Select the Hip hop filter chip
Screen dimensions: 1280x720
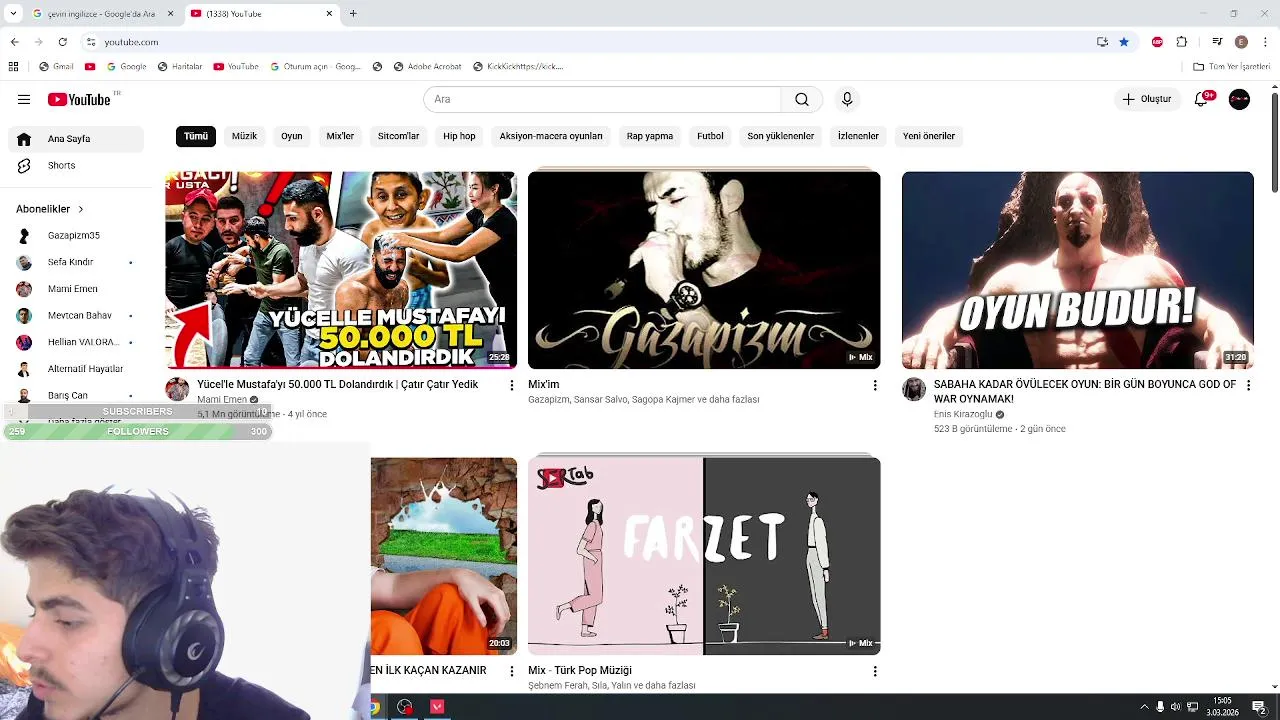click(x=459, y=136)
